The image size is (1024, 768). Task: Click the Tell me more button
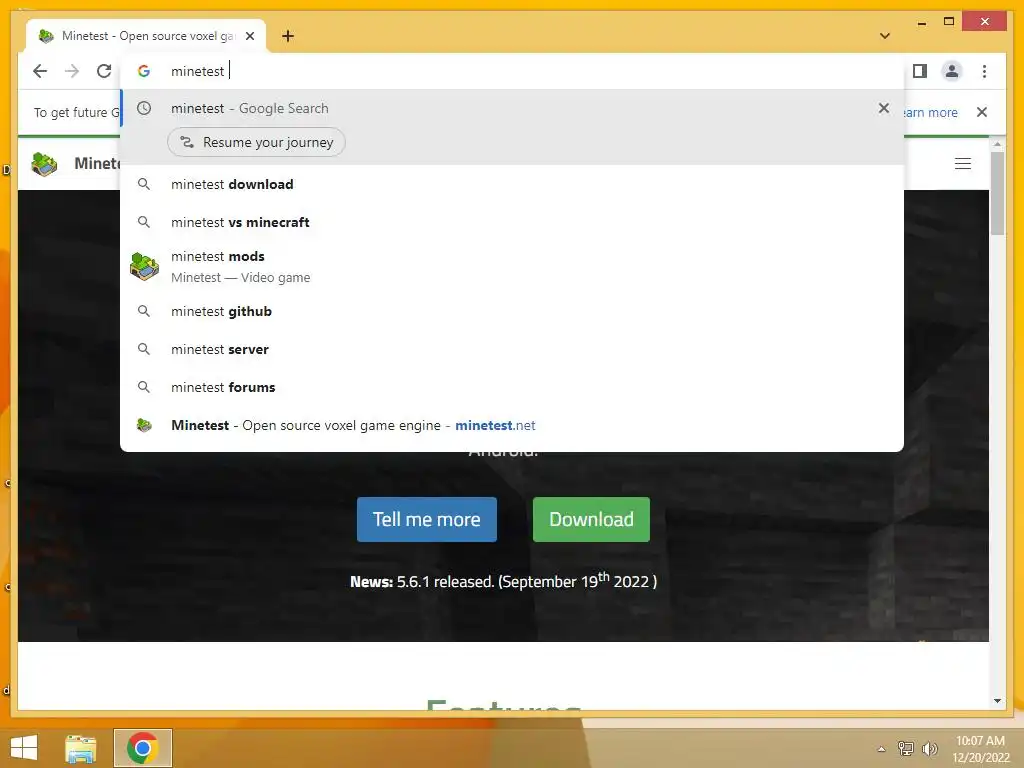[x=426, y=519]
